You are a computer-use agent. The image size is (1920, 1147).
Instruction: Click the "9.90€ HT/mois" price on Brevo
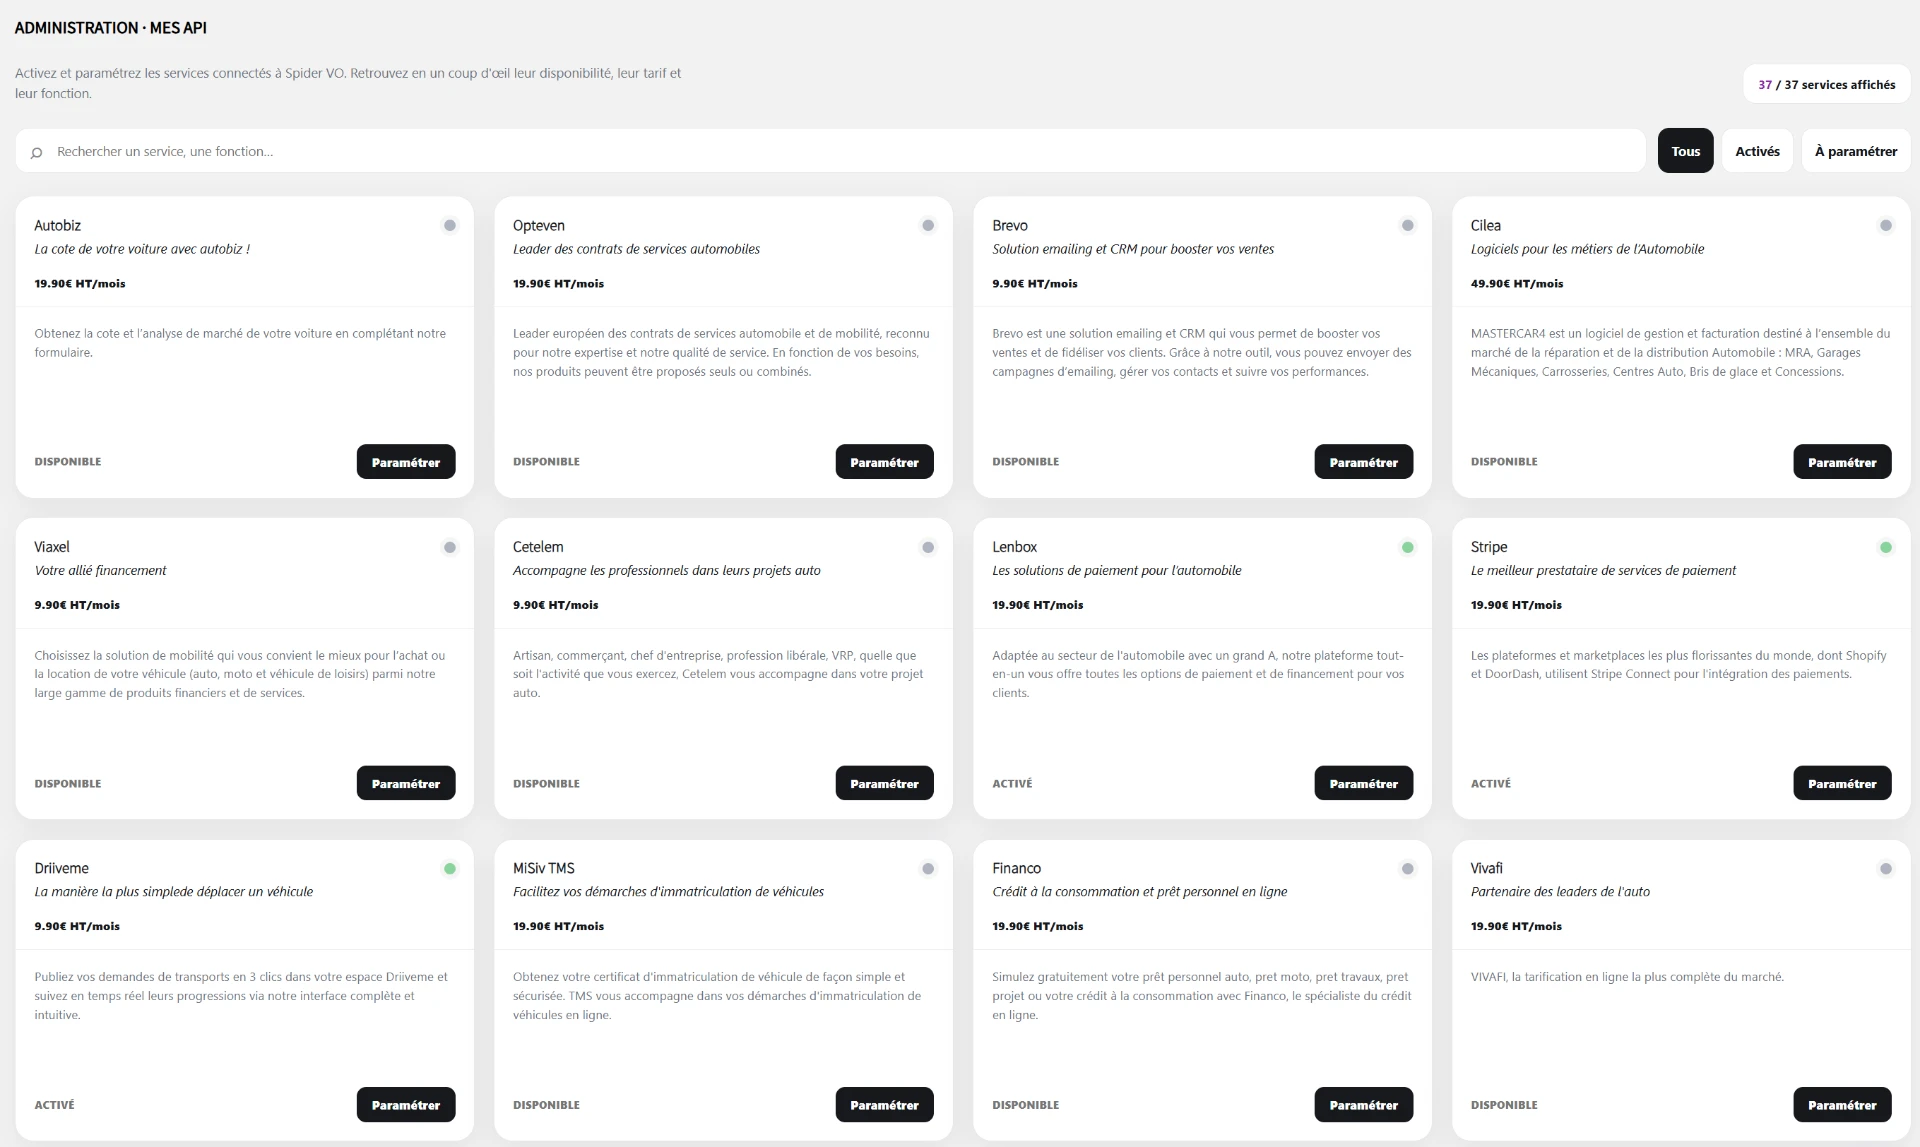pyautogui.click(x=1035, y=284)
